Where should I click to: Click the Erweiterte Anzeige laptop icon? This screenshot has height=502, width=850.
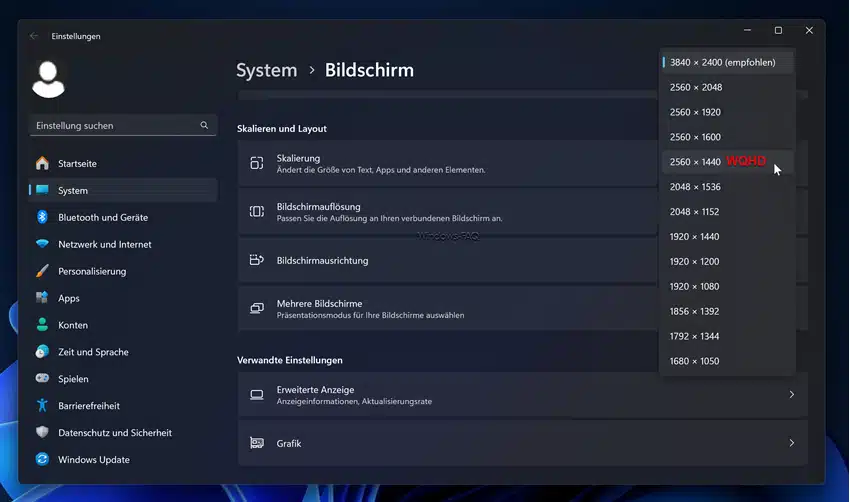click(256, 395)
